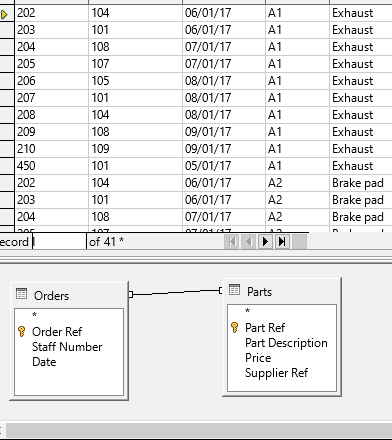The image size is (392, 440).
Task: Select the Price field in Parts table
Action: click(258, 358)
